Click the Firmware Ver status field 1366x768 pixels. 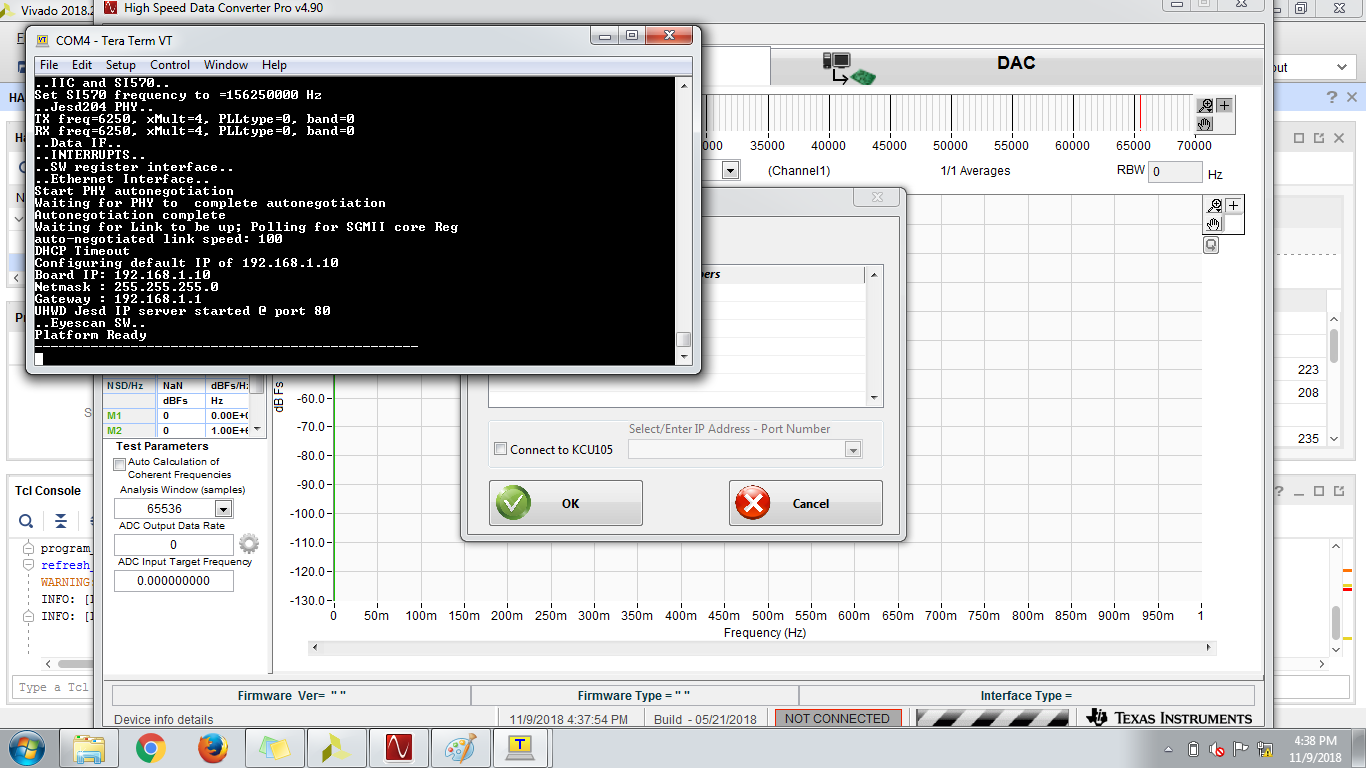[292, 695]
